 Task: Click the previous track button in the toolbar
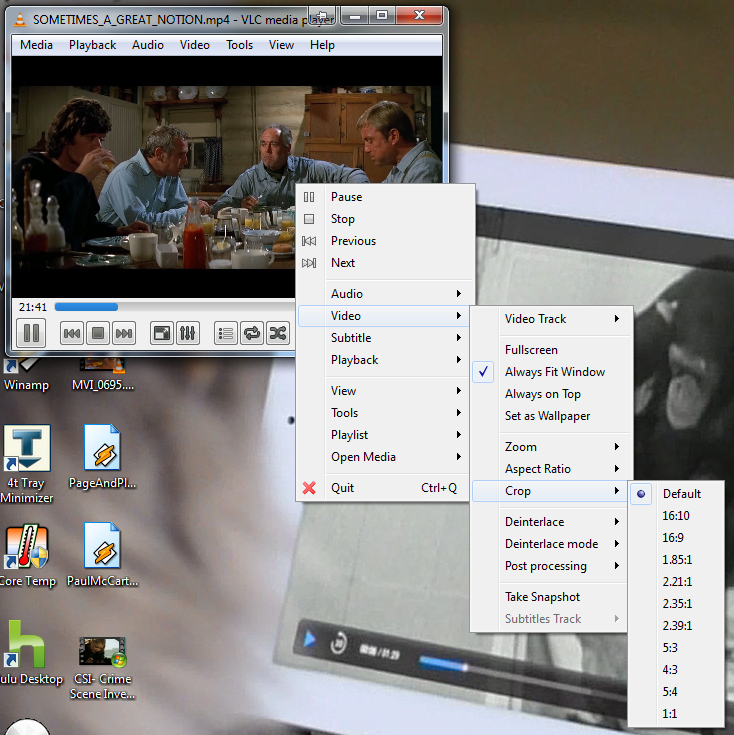[x=72, y=333]
